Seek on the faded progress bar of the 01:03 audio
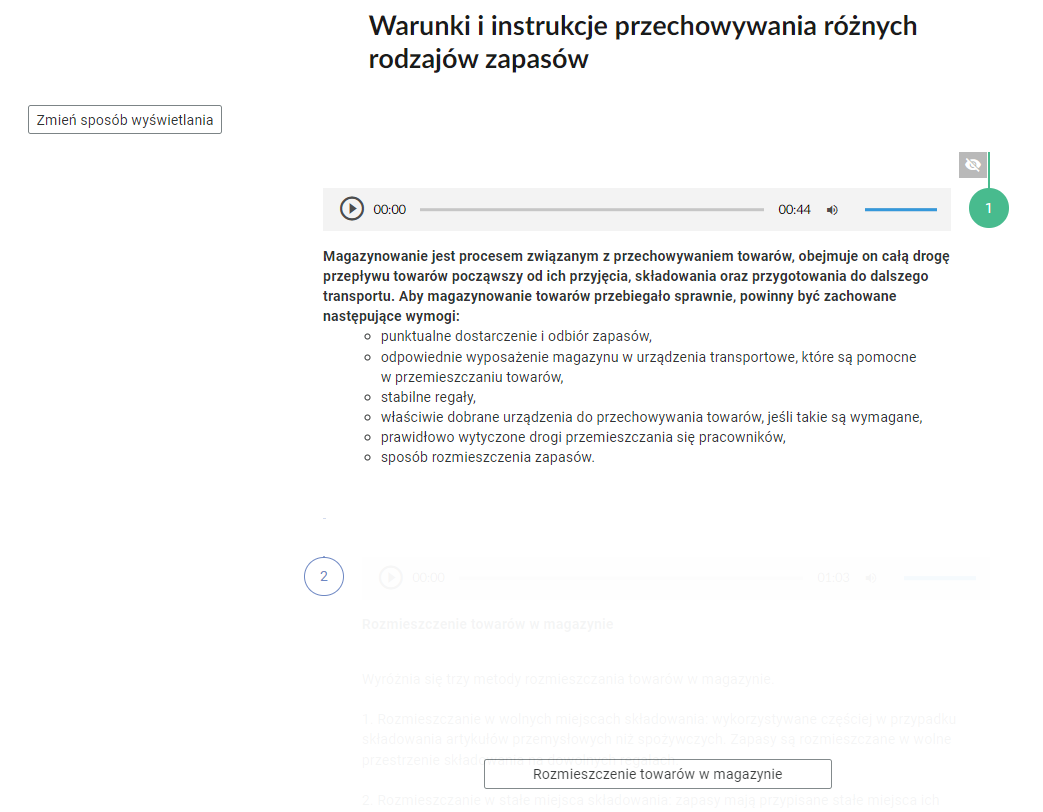 (x=631, y=578)
